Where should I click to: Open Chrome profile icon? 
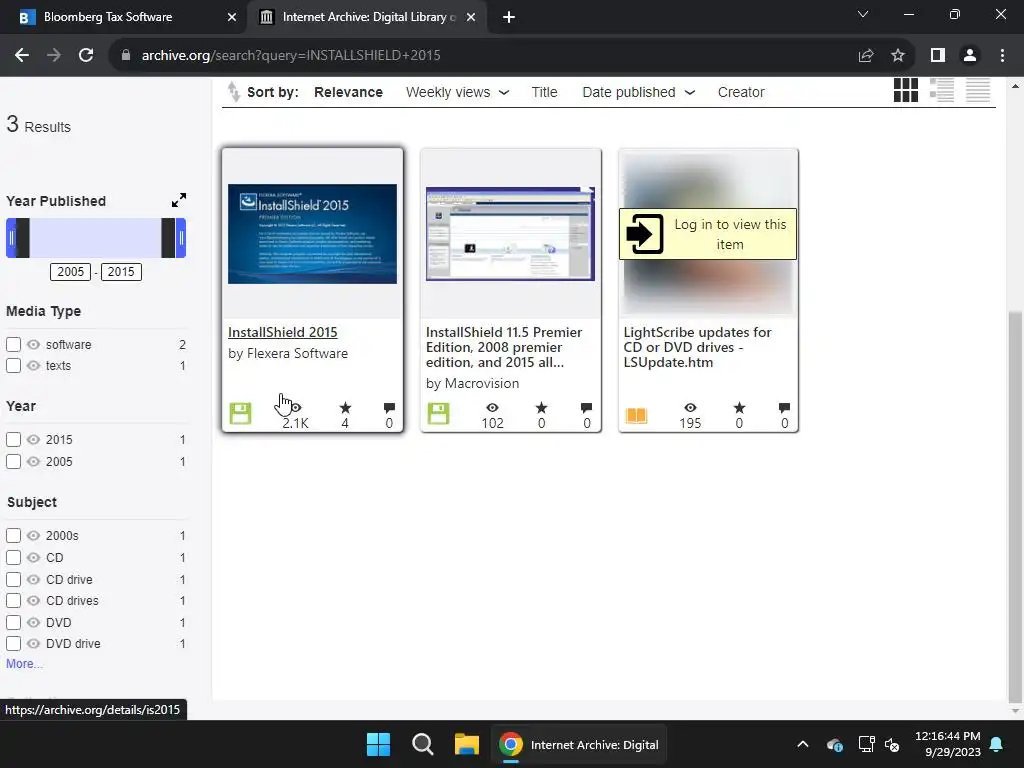970,56
